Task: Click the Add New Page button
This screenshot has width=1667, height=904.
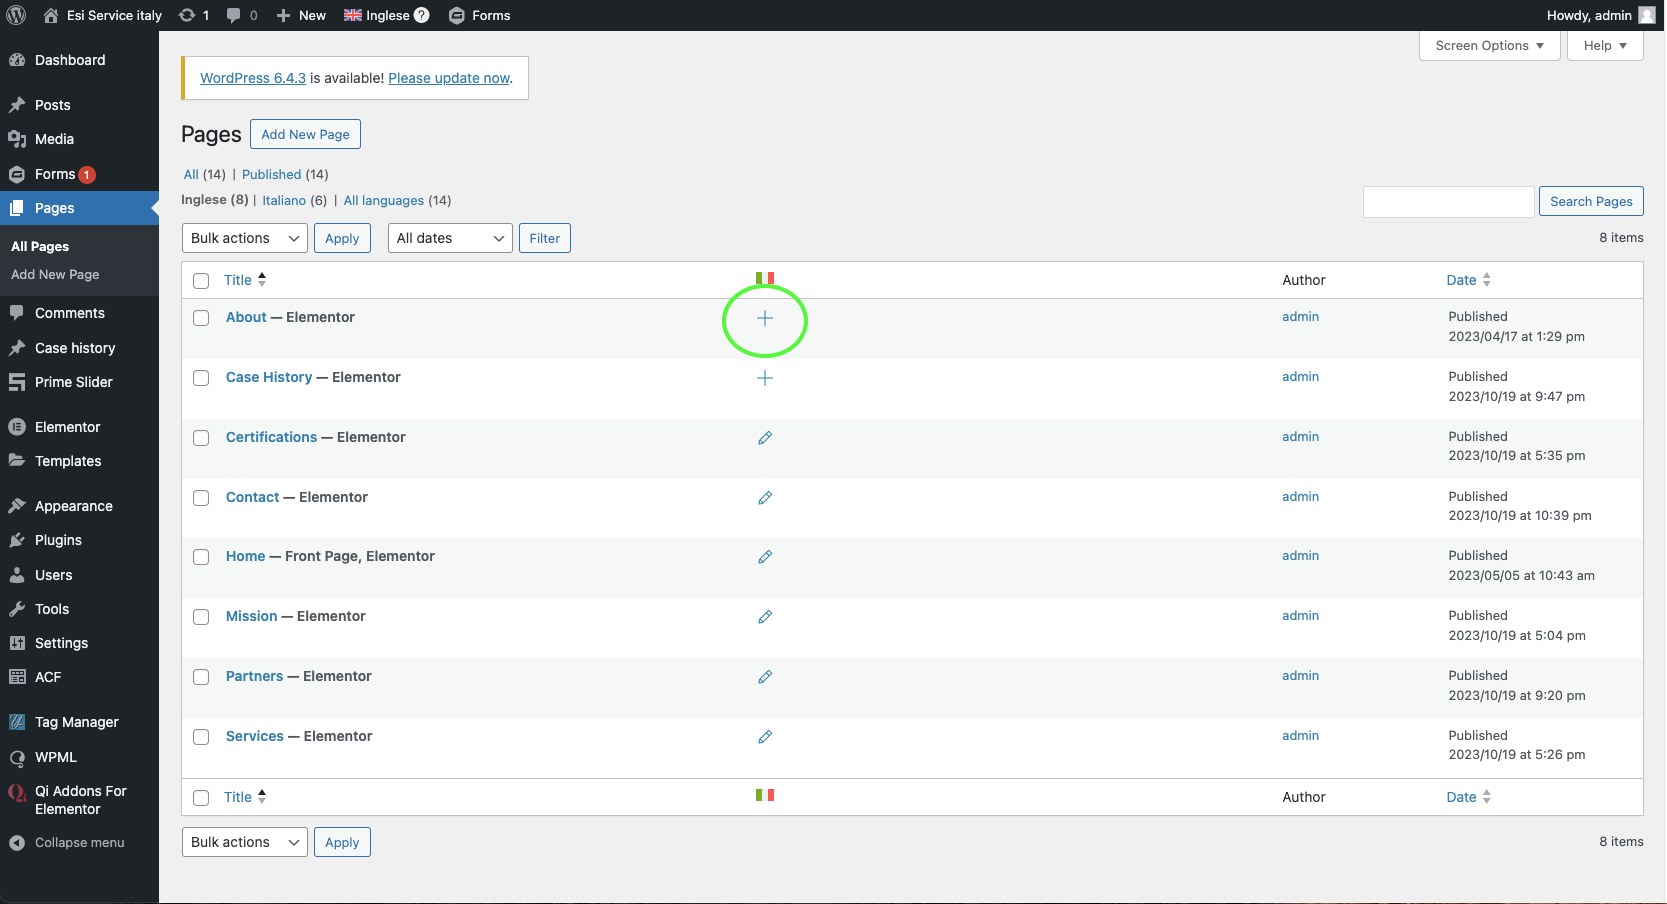Action: [305, 135]
